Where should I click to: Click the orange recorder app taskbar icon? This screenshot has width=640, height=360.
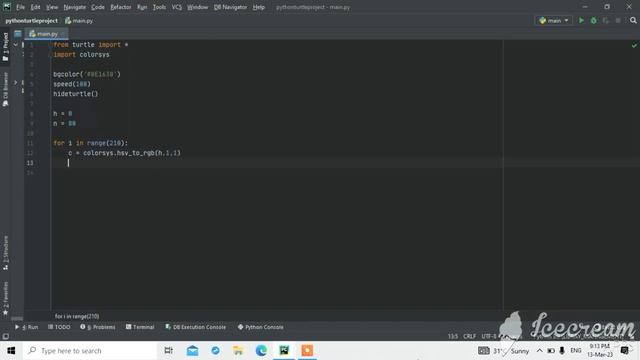(307, 351)
